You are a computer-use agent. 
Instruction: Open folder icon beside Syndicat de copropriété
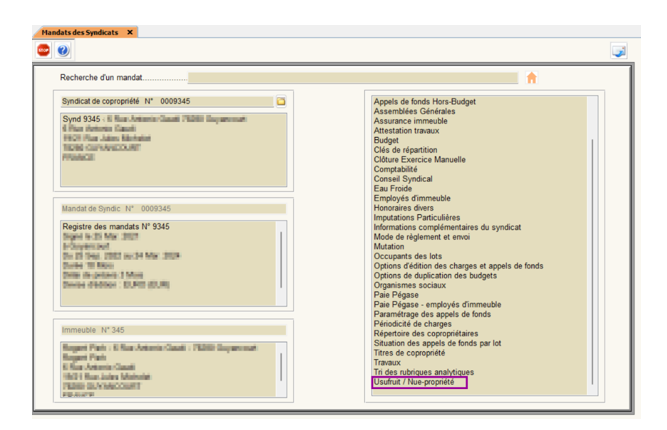coord(281,101)
